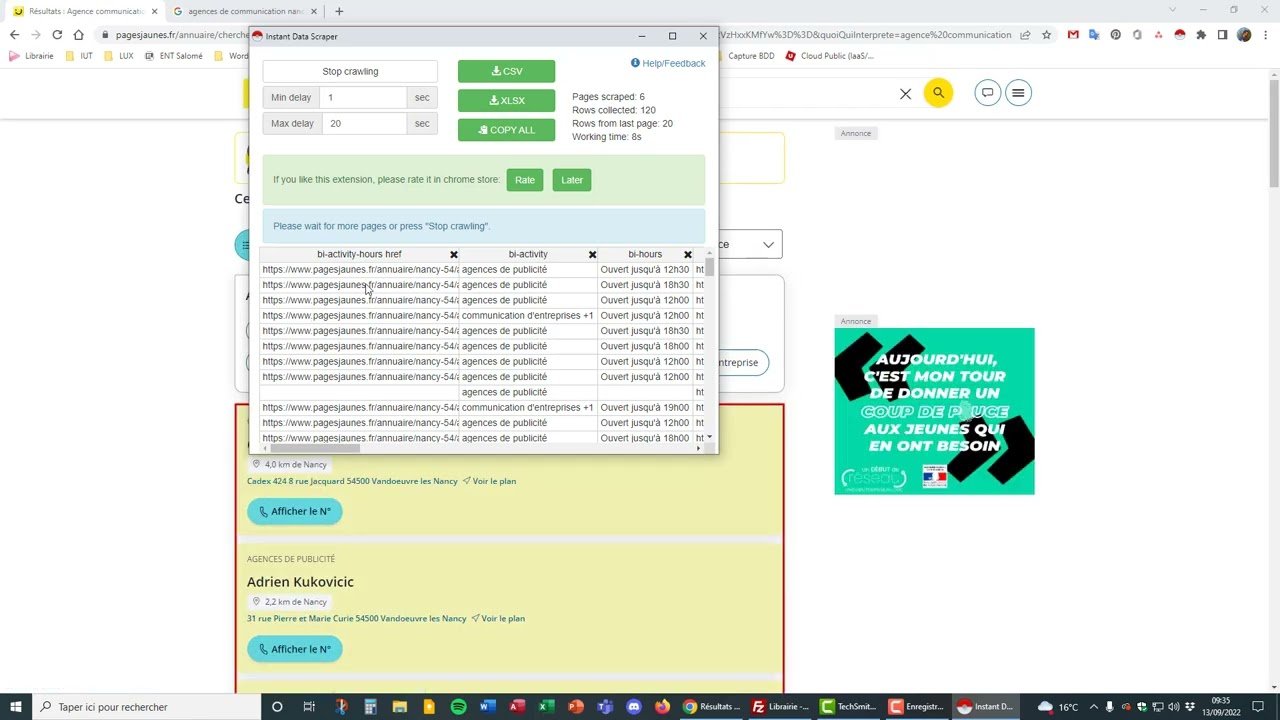Select 'communication d'entreprises +1' cell with 12h00
The height and width of the screenshot is (720, 1280).
coord(528,316)
